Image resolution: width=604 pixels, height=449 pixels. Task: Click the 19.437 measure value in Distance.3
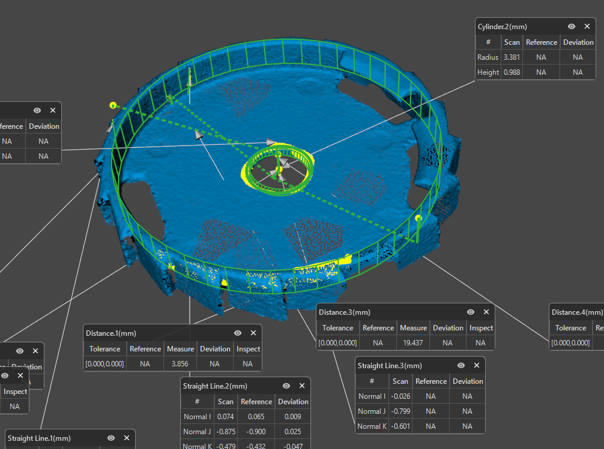[413, 343]
